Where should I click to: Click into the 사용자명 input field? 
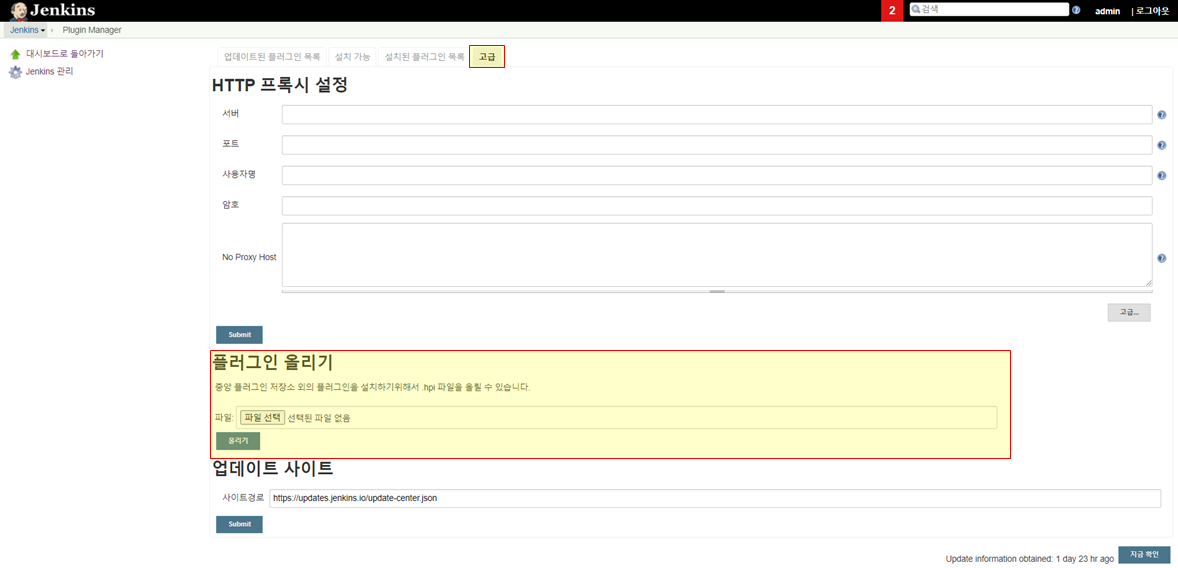click(x=717, y=175)
